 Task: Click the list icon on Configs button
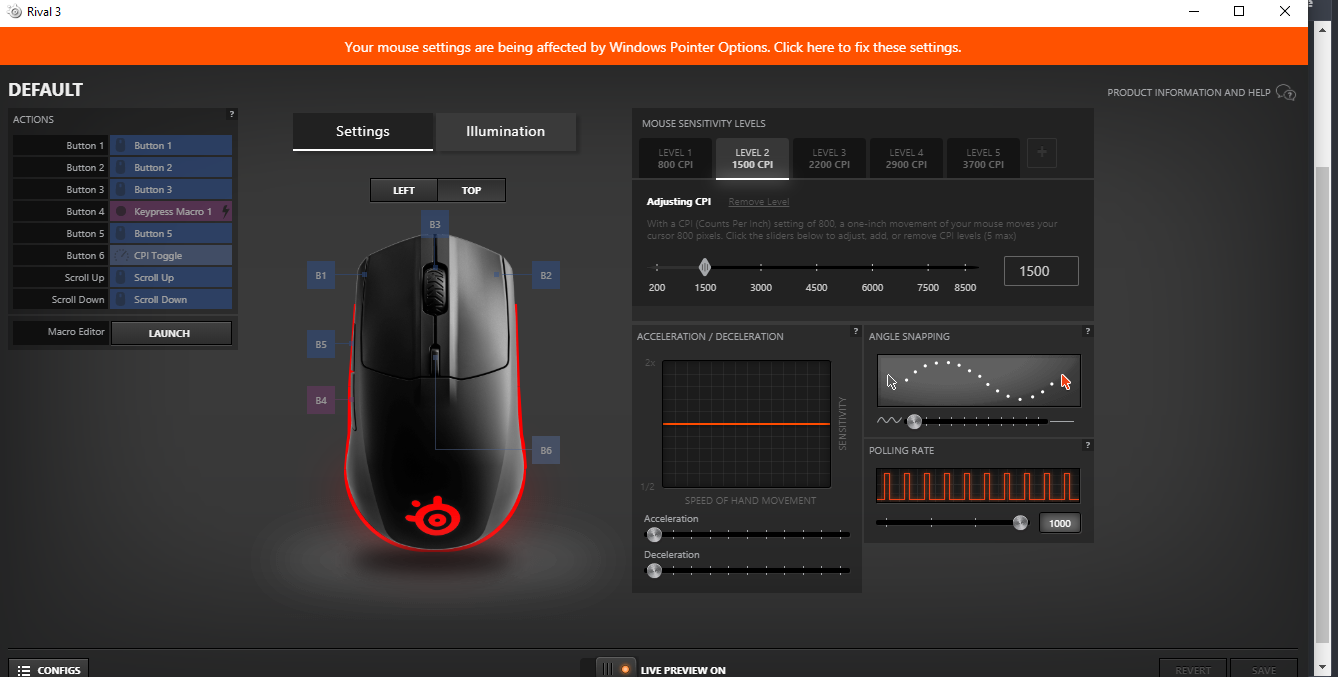pyautogui.click(x=24, y=670)
